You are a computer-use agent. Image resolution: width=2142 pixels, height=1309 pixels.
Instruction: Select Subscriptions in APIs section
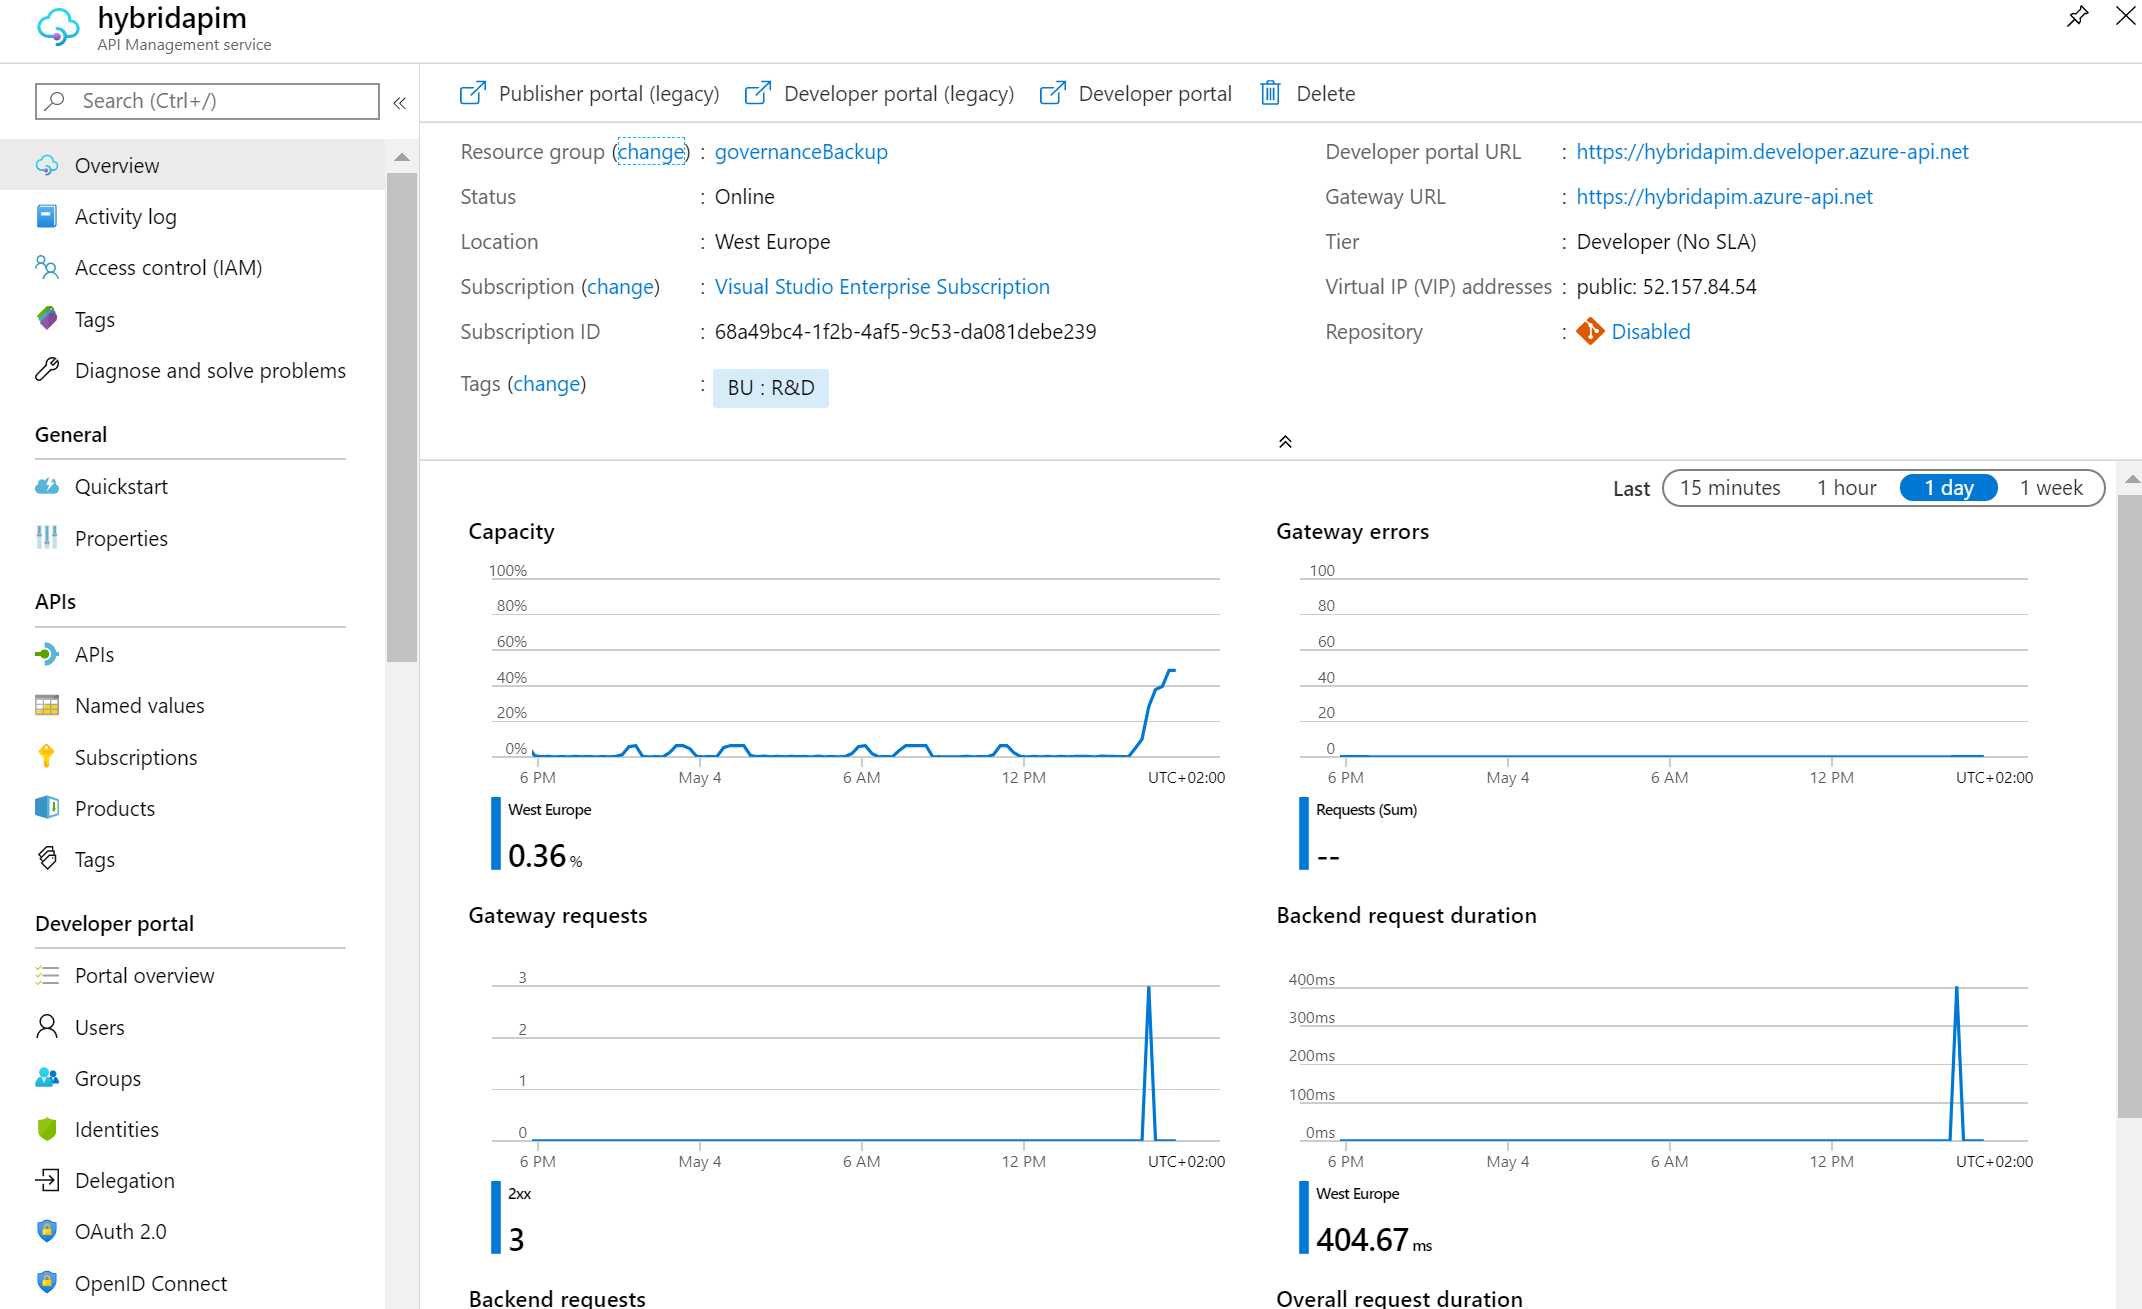[136, 755]
